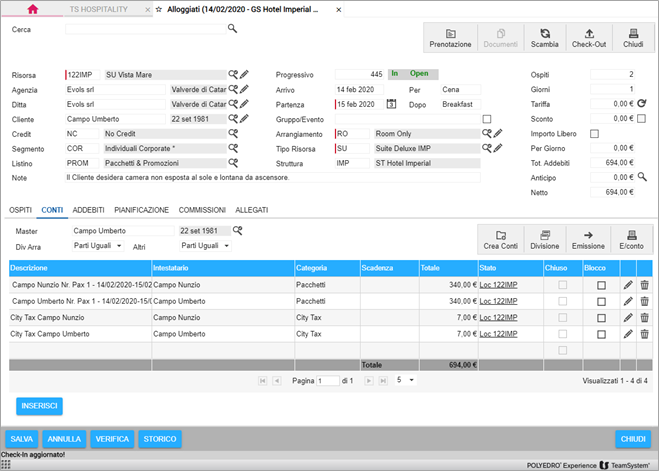Click the SALVA button

pyautogui.click(x=21, y=439)
